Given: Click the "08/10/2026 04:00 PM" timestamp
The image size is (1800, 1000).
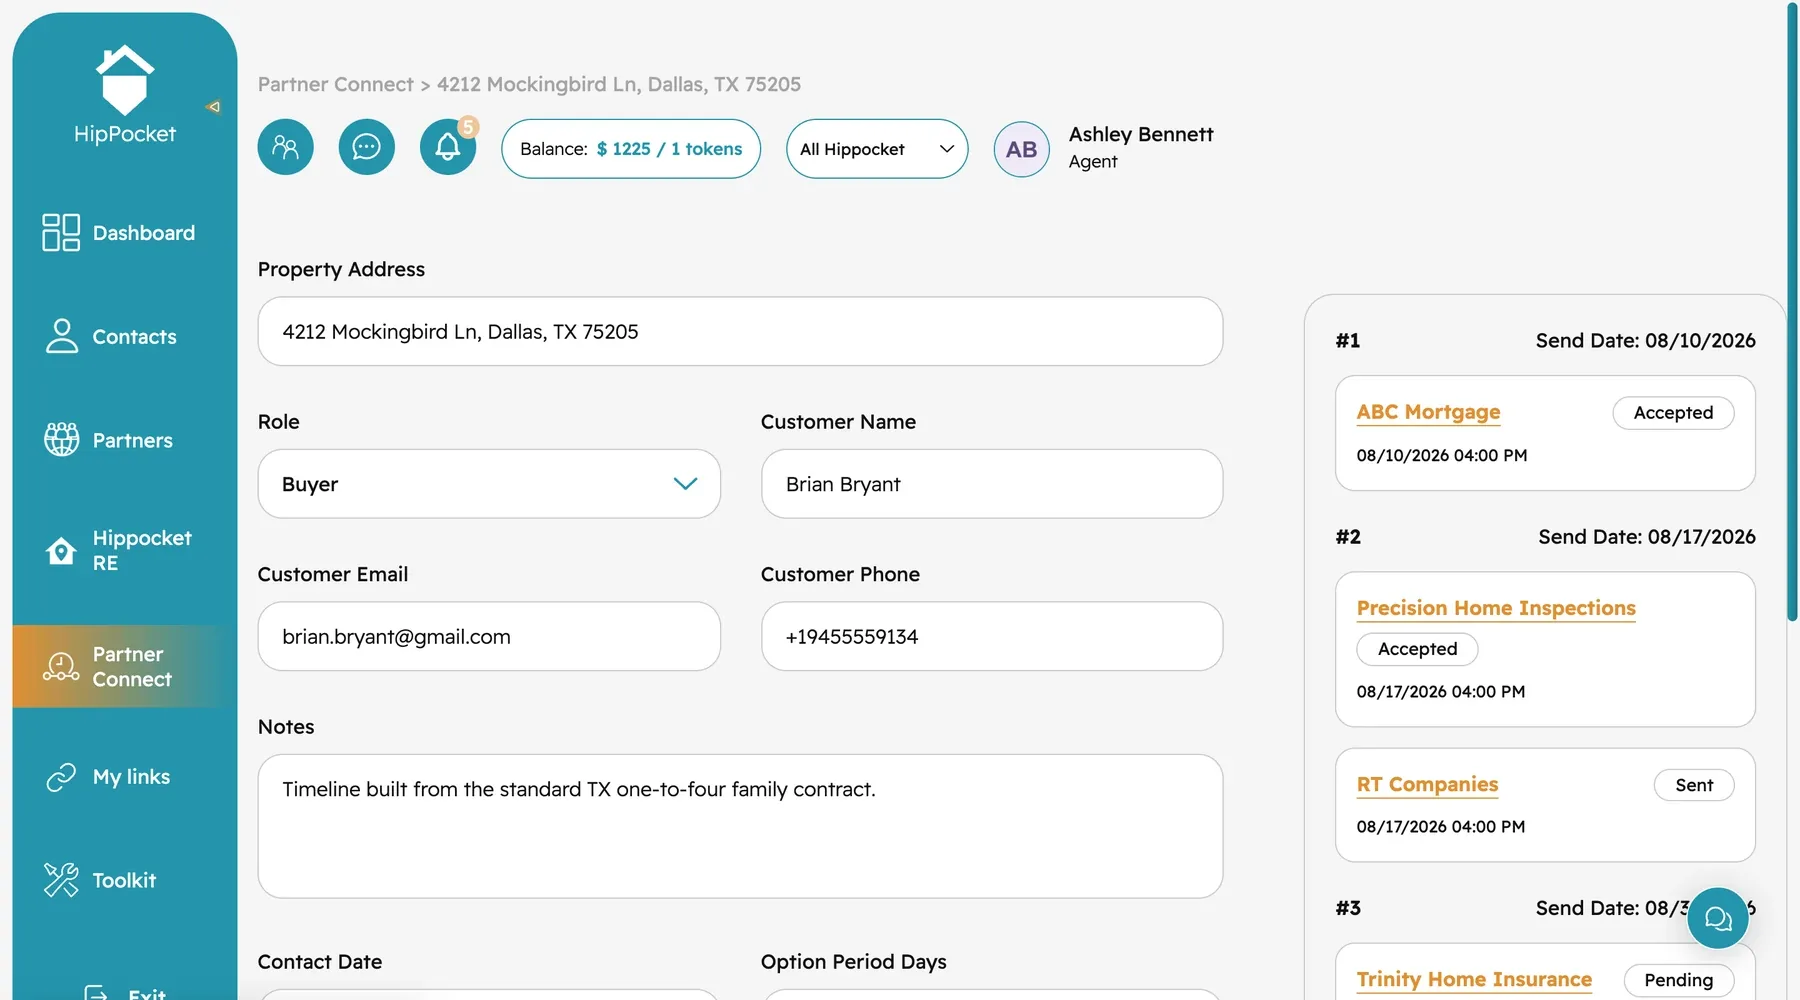Looking at the screenshot, I should [x=1441, y=455].
